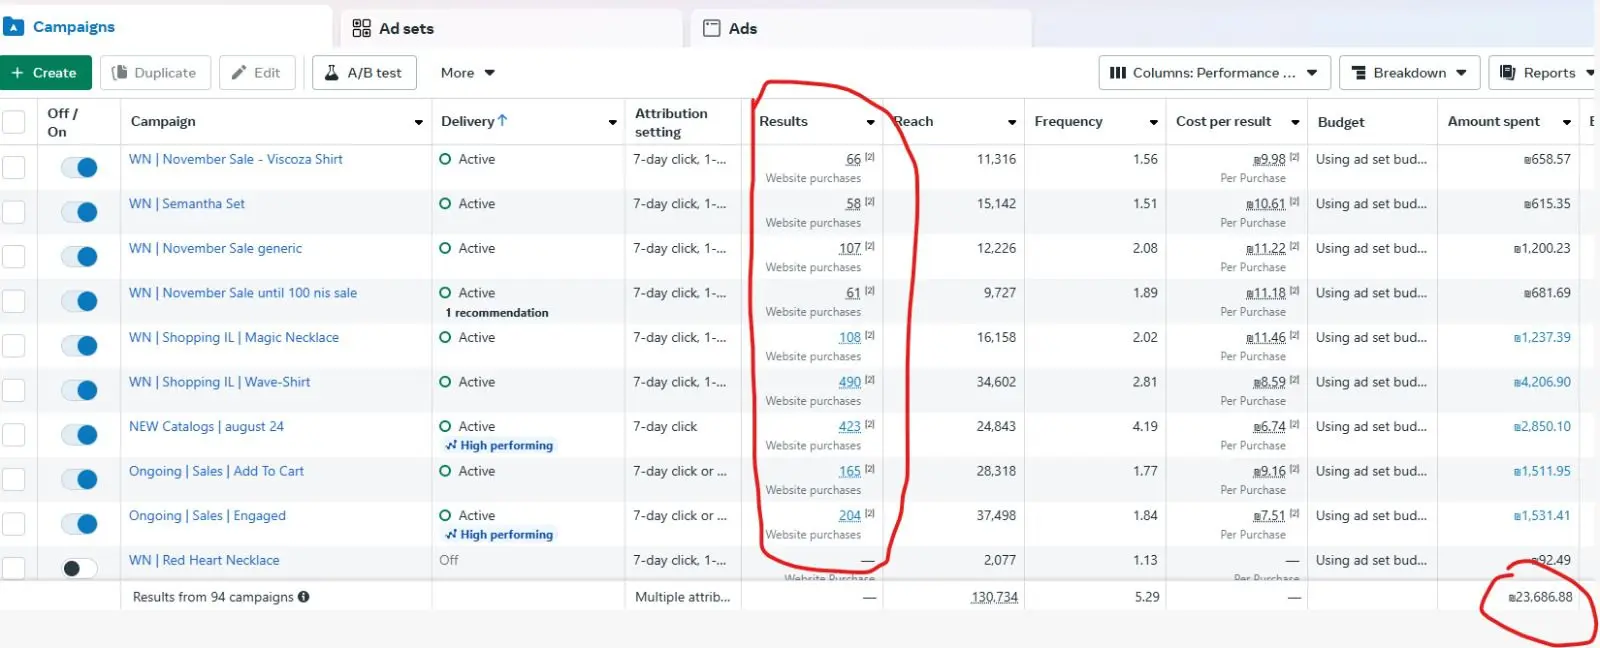Enable the WN Red Heart Necklace campaign
1600x648 pixels.
(x=79, y=568)
